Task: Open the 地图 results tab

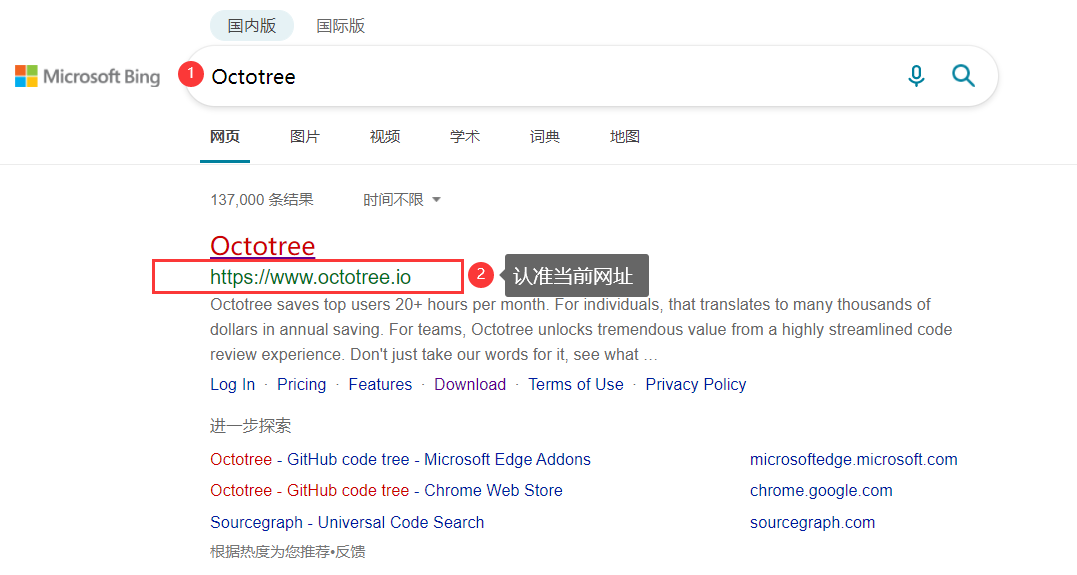Action: (625, 137)
